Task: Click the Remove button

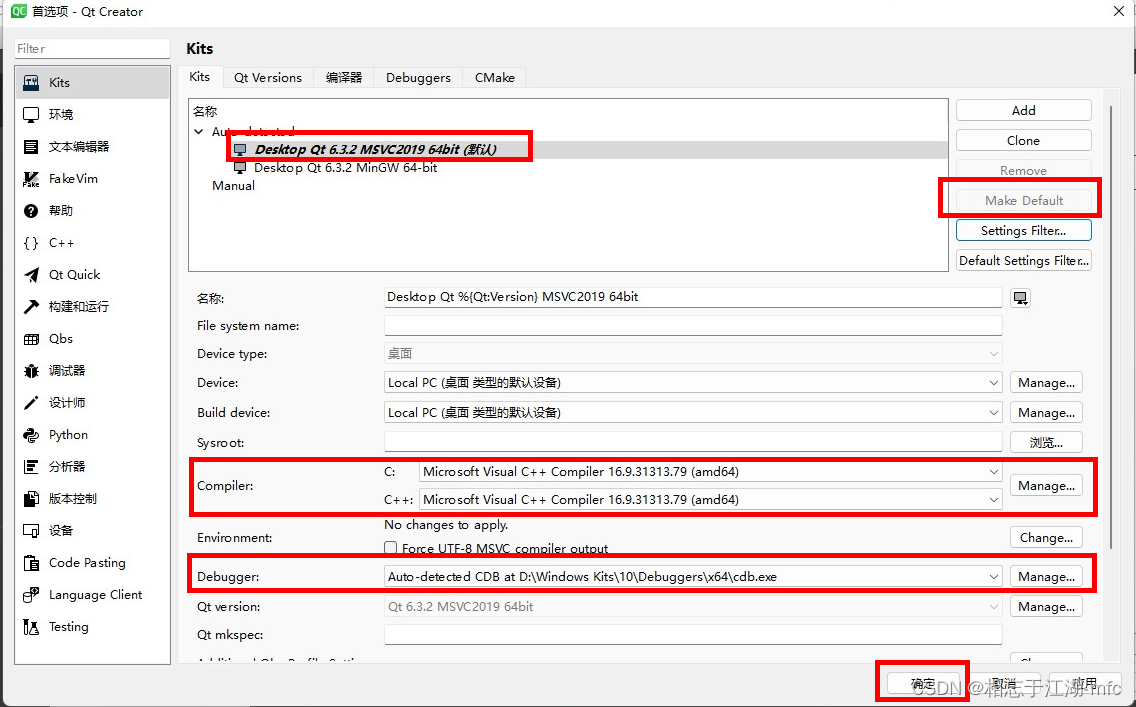Action: tap(1024, 170)
